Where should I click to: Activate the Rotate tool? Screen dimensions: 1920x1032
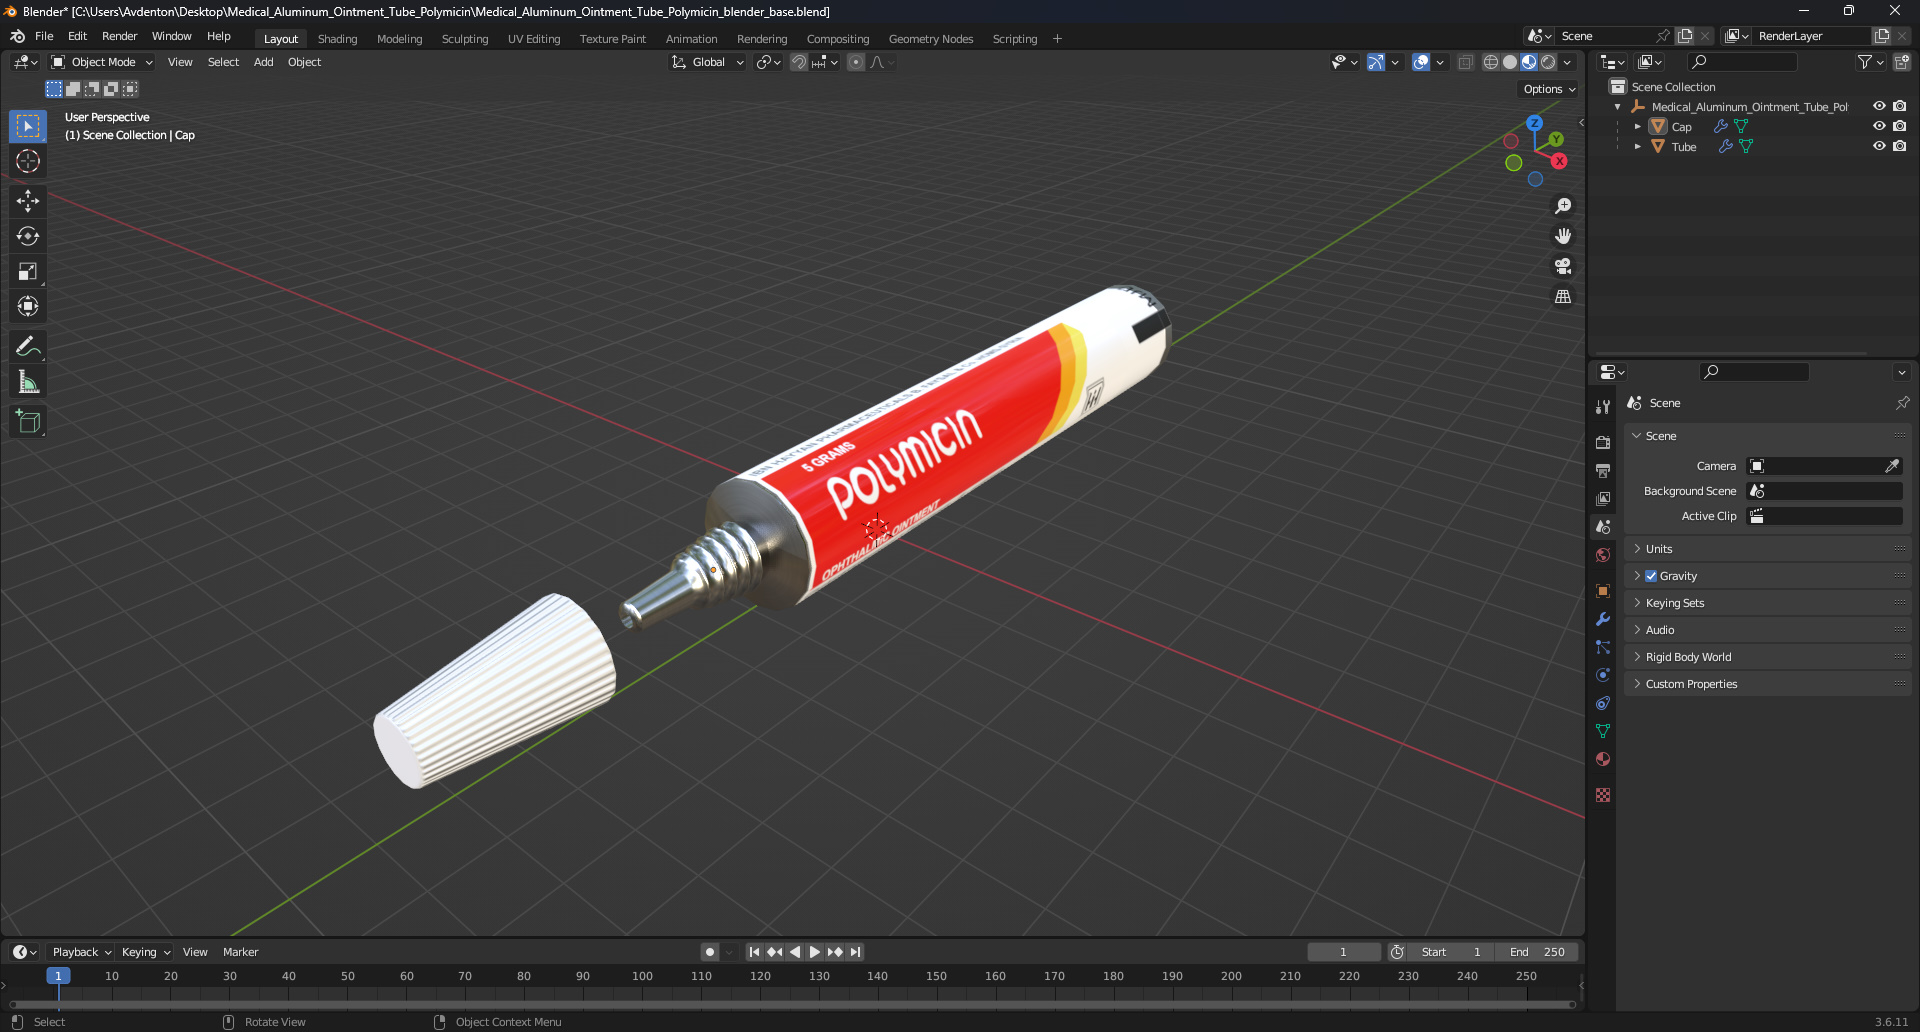click(28, 236)
